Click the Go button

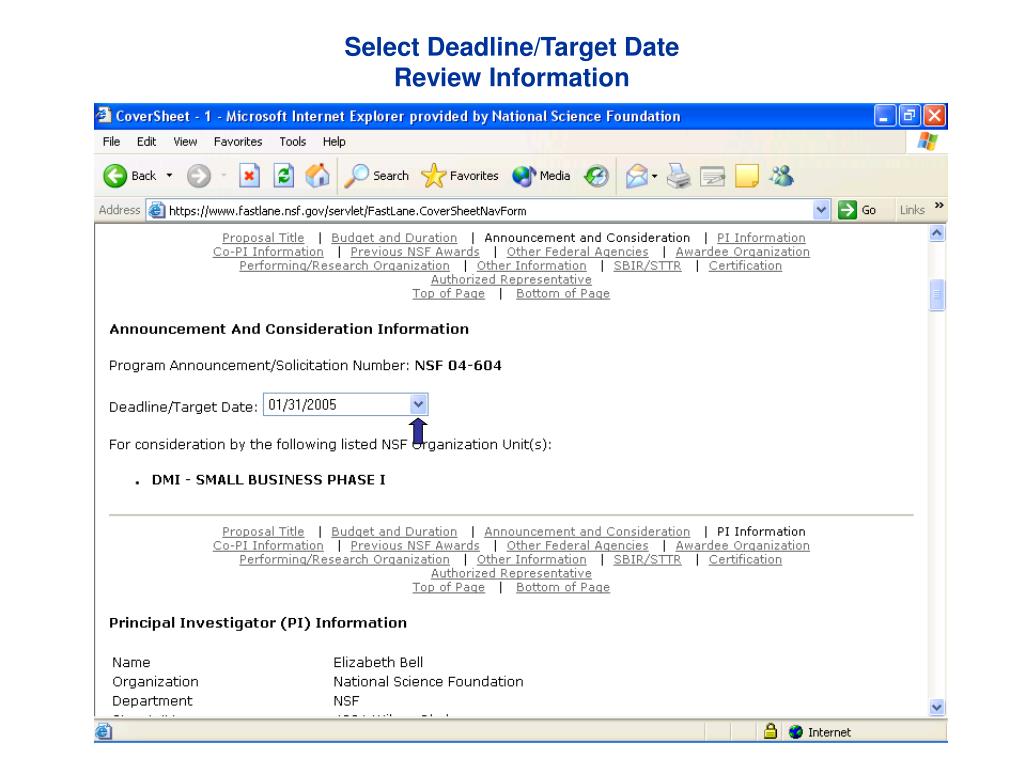[x=857, y=210]
